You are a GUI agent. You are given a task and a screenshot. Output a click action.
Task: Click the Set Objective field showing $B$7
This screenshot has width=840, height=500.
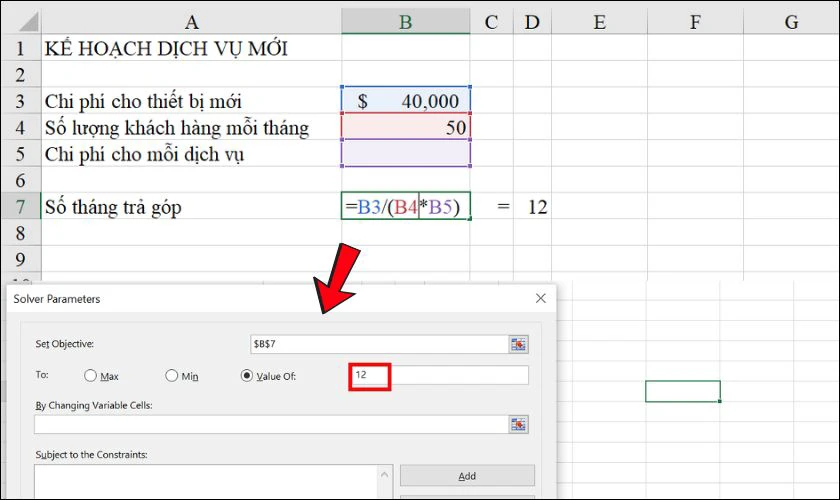point(379,344)
